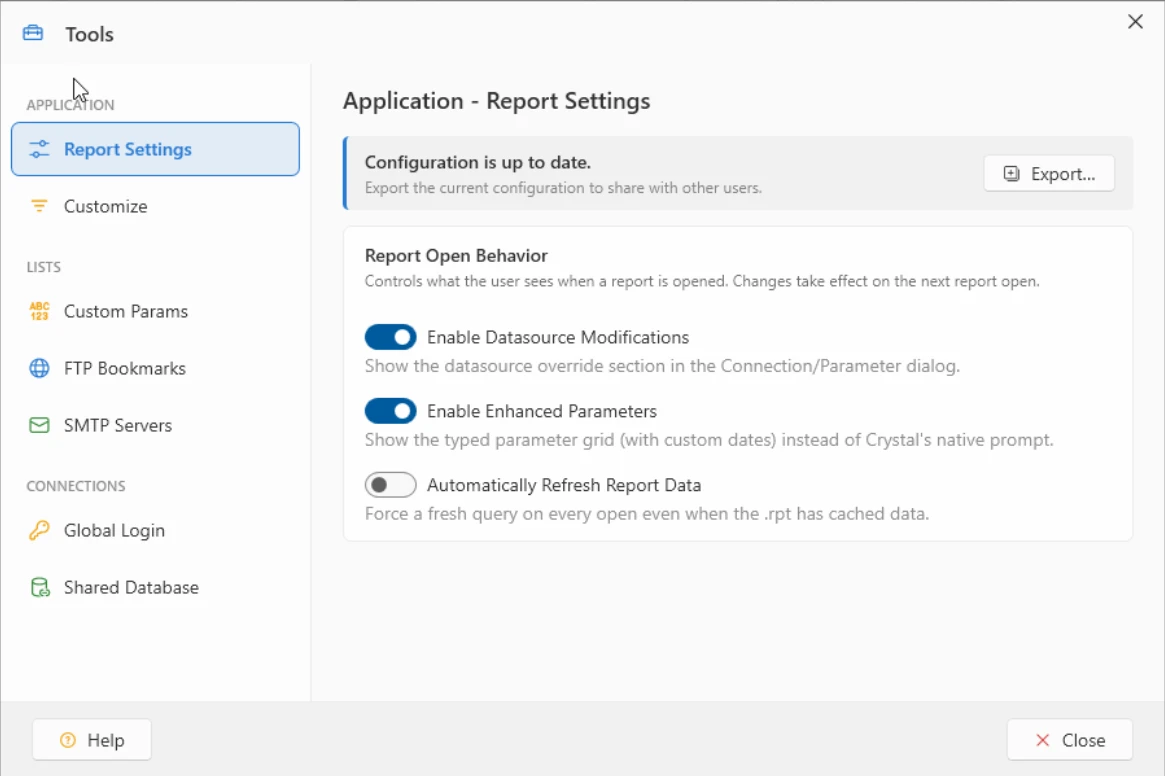Click 'Automatically Refresh Report Data' label

point(564,485)
